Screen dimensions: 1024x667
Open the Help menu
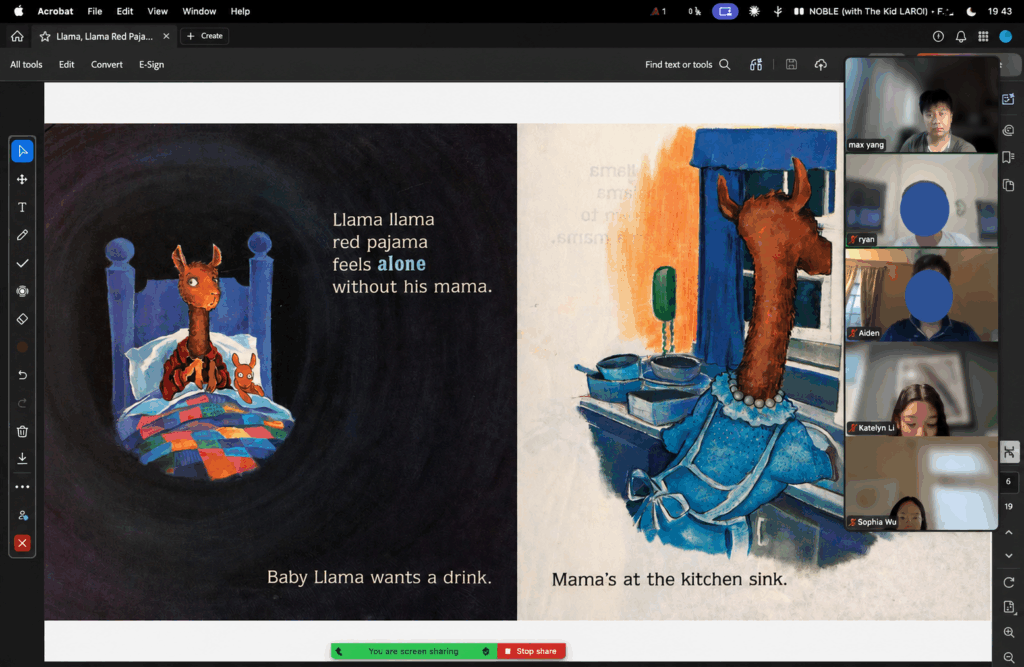[x=240, y=11]
